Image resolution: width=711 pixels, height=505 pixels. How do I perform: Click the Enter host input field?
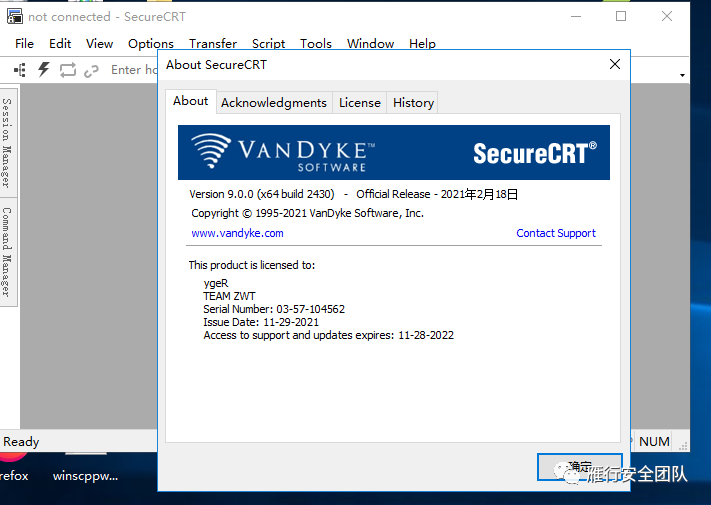click(x=134, y=70)
